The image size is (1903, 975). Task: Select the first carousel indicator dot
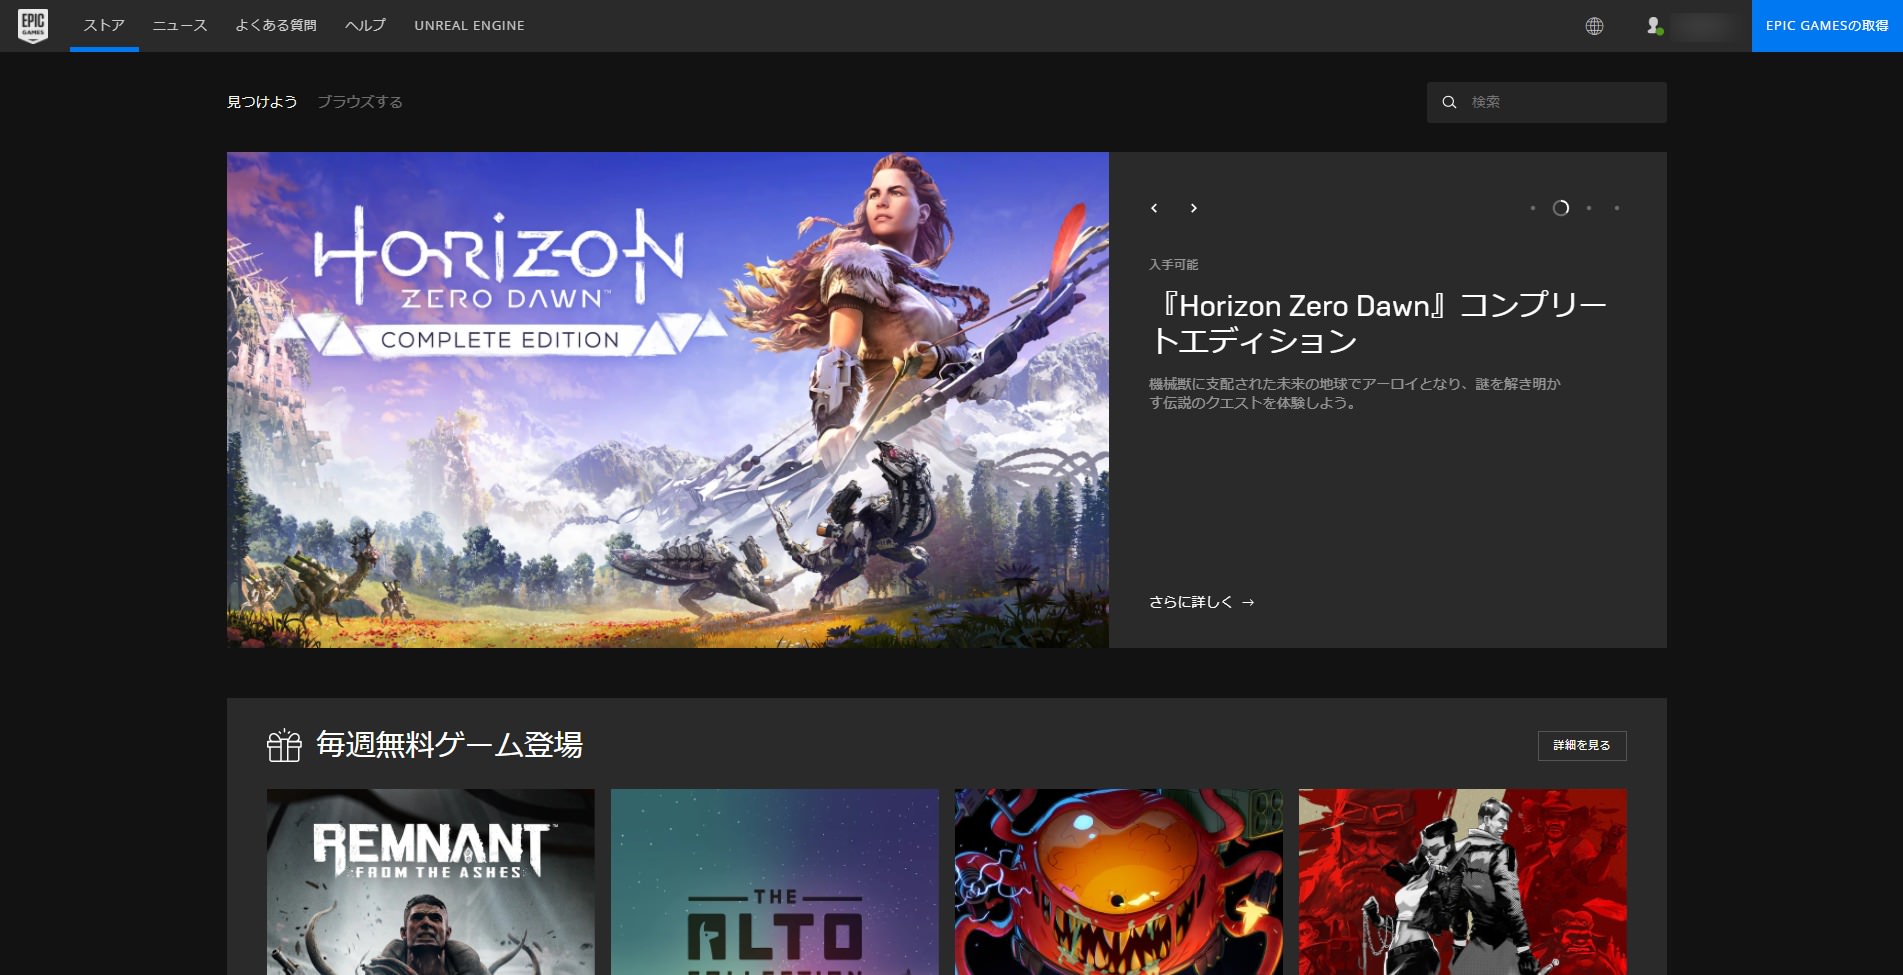1532,208
